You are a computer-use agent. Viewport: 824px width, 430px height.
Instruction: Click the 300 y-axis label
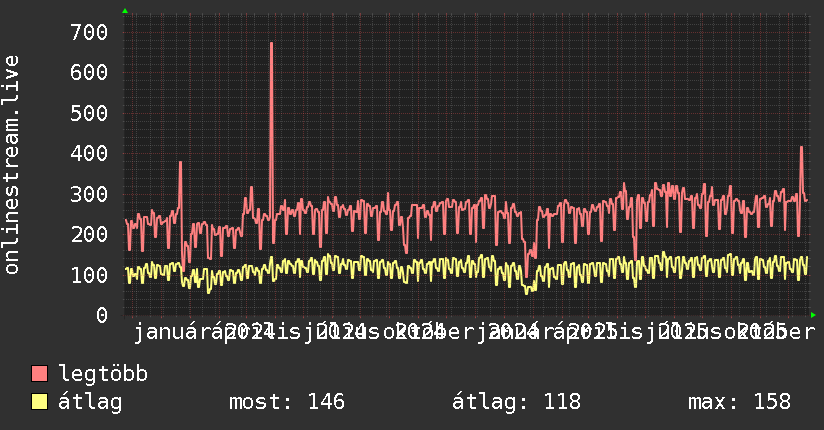(89, 194)
